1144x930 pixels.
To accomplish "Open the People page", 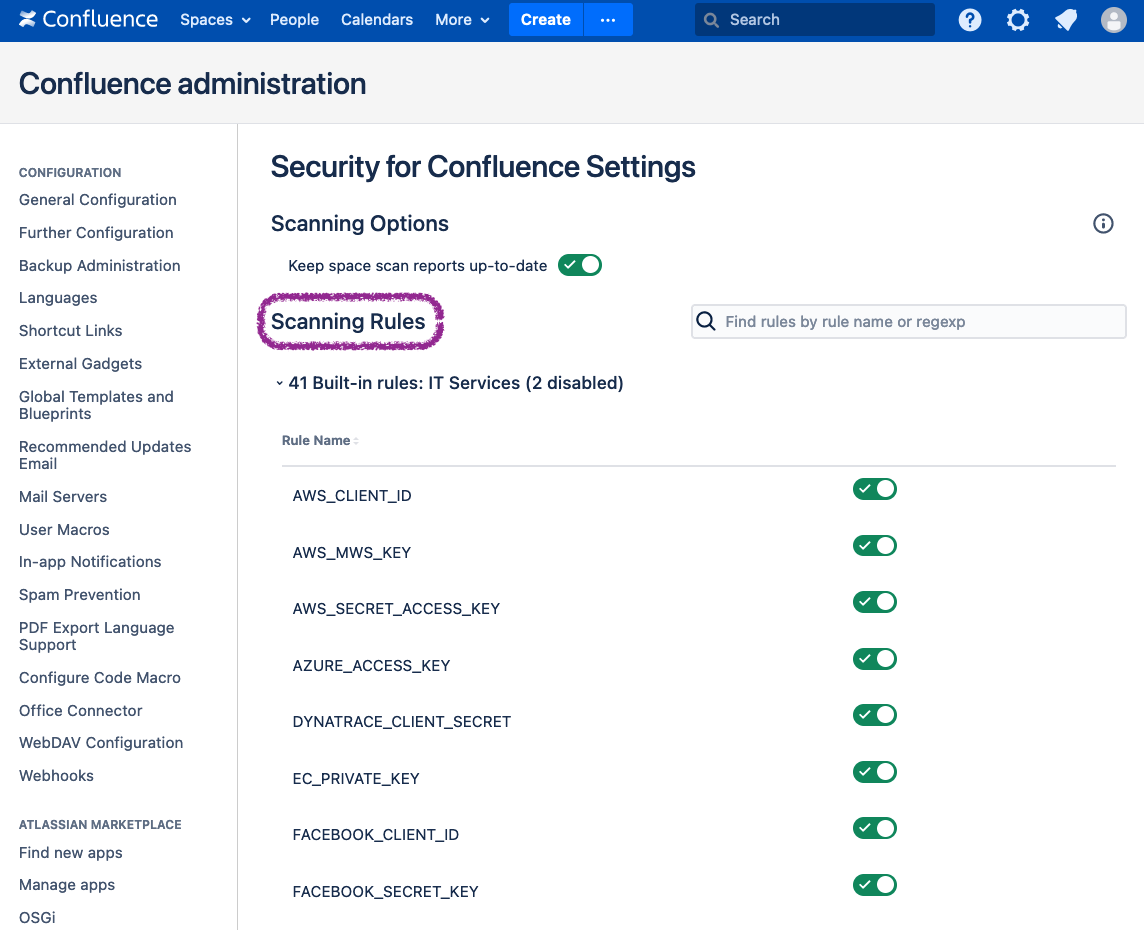I will click(x=294, y=19).
